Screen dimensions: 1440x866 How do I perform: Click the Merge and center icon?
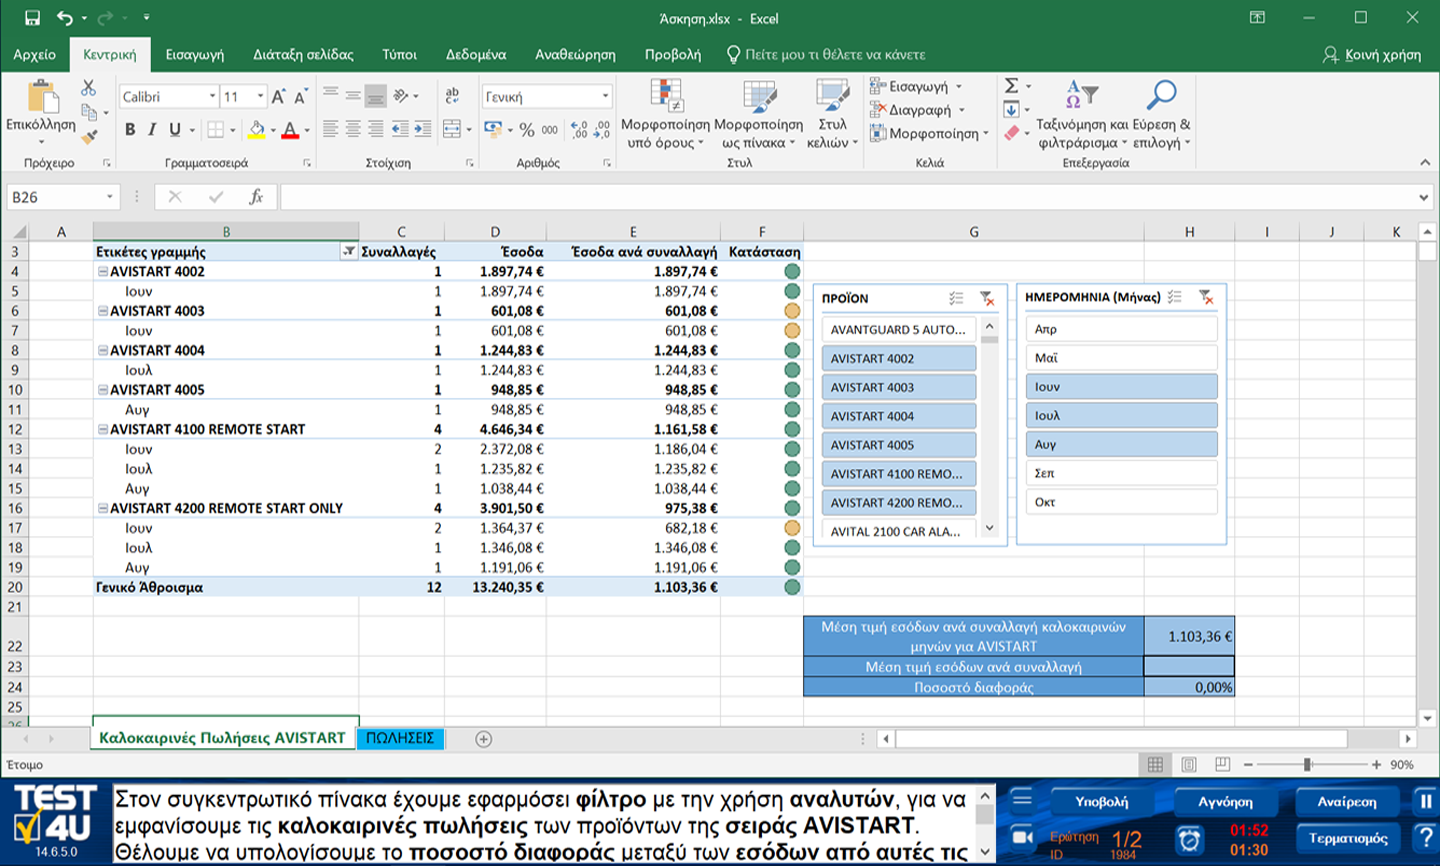pyautogui.click(x=451, y=129)
